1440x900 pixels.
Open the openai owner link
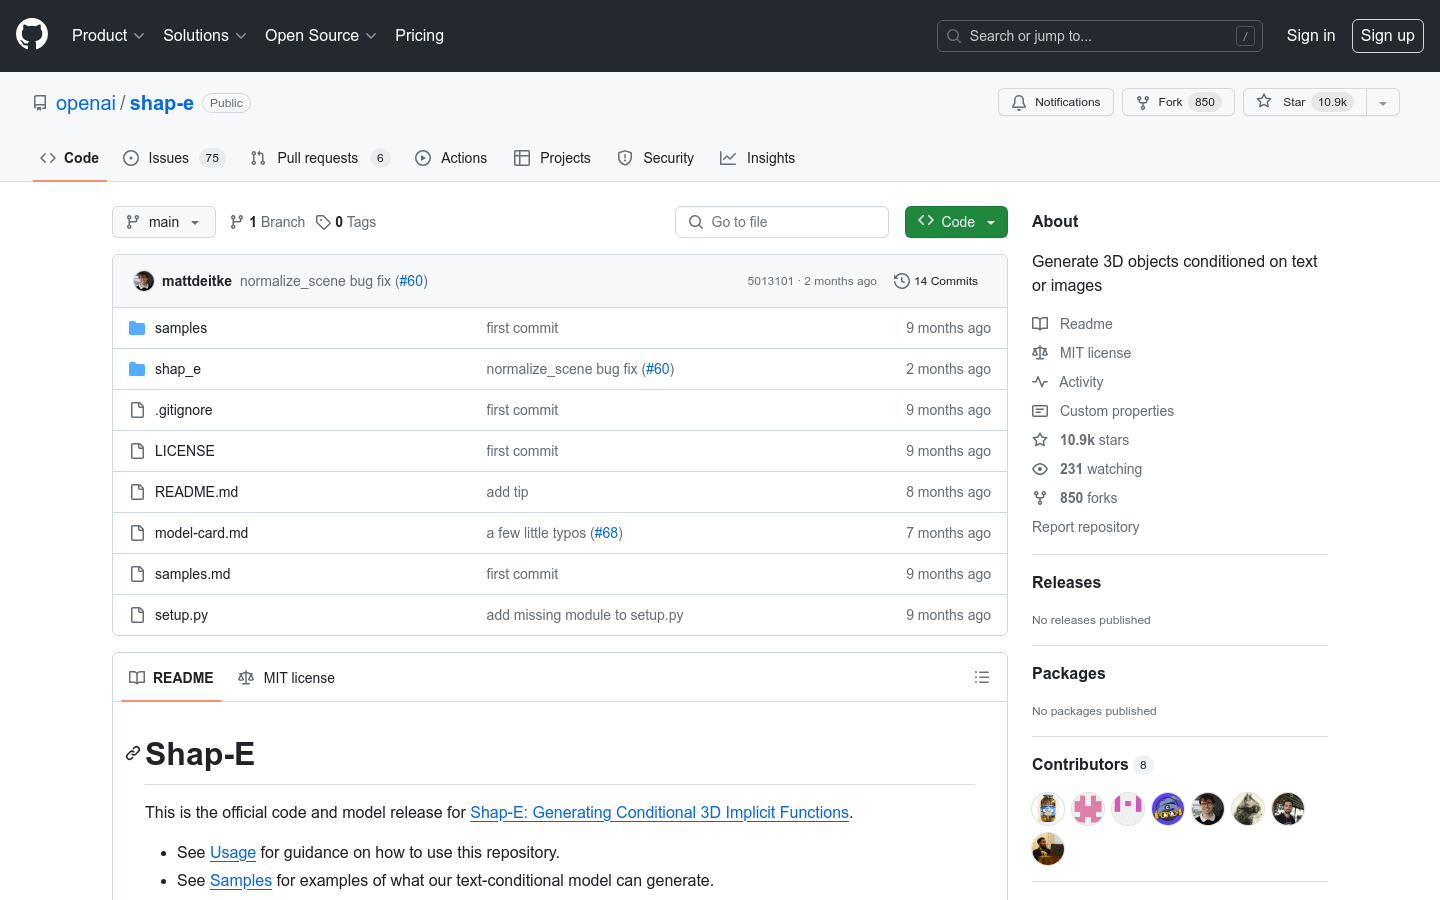(x=86, y=103)
